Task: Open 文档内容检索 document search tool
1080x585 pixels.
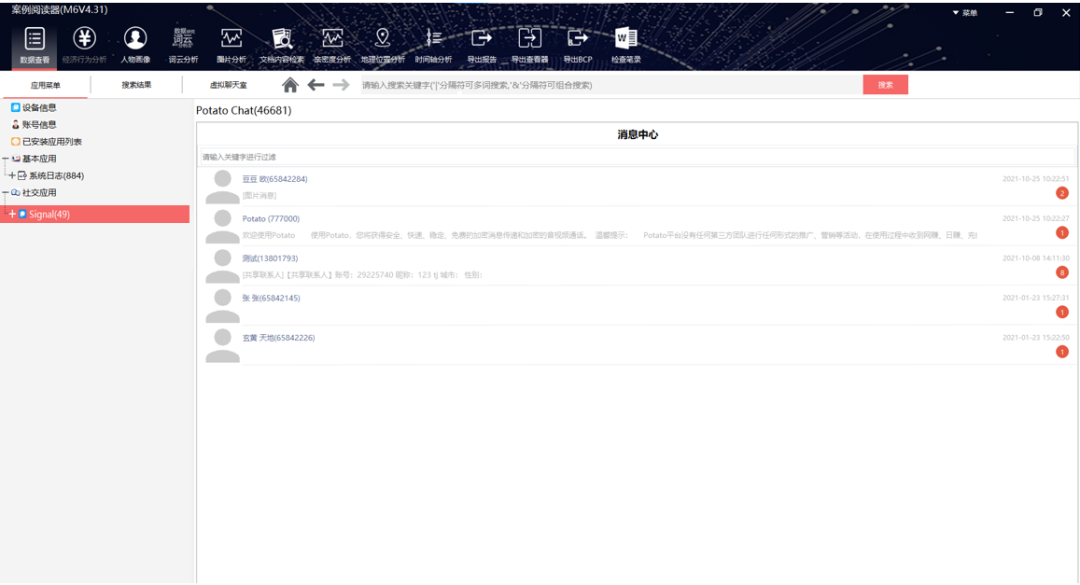Action: (x=282, y=45)
